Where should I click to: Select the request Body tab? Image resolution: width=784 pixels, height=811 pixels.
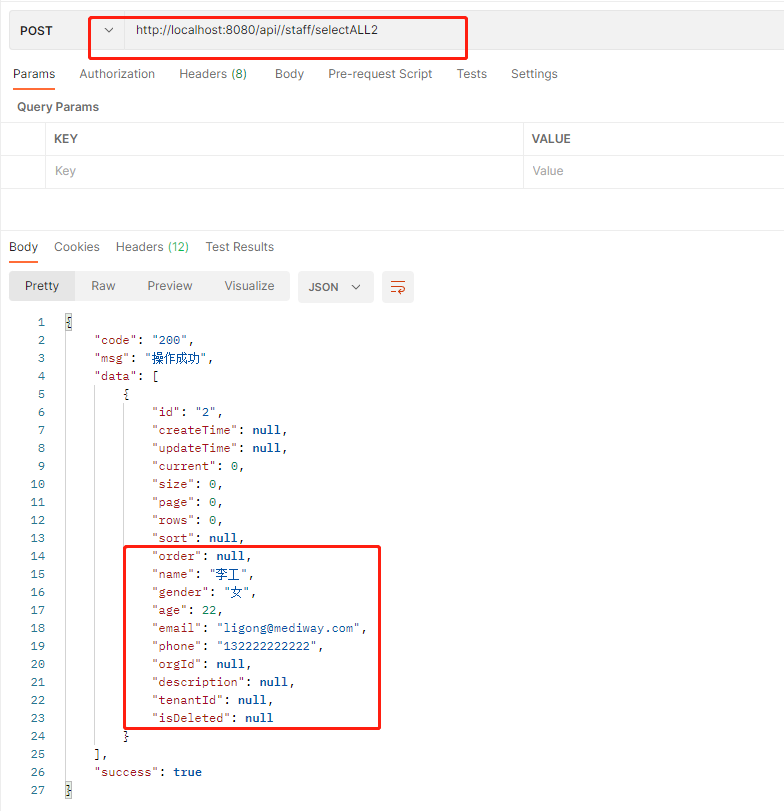click(289, 74)
